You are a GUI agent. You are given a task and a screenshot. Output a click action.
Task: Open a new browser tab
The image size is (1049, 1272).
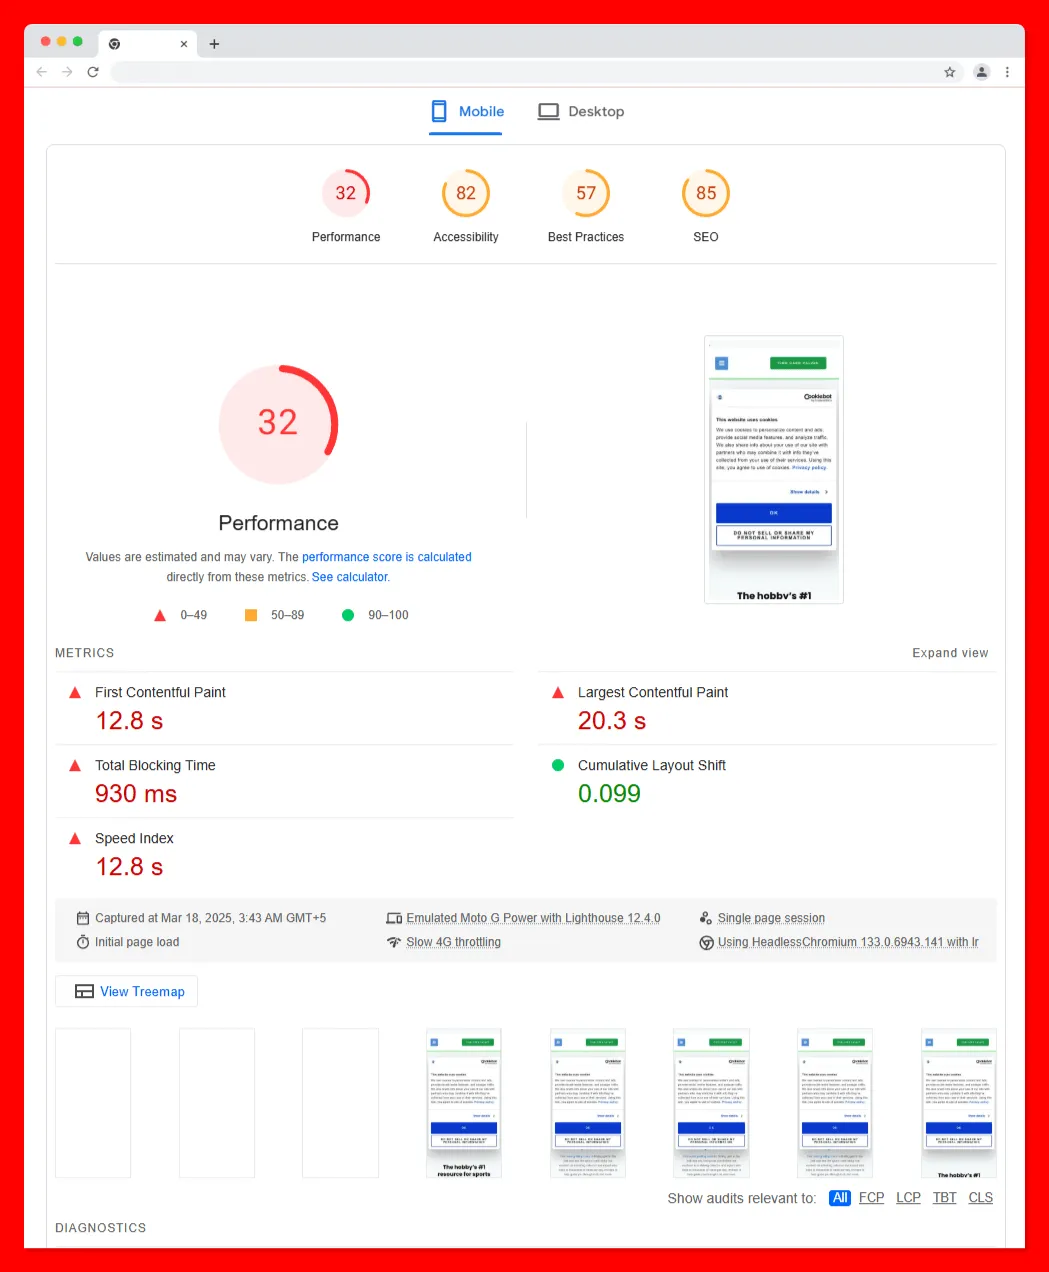point(214,44)
